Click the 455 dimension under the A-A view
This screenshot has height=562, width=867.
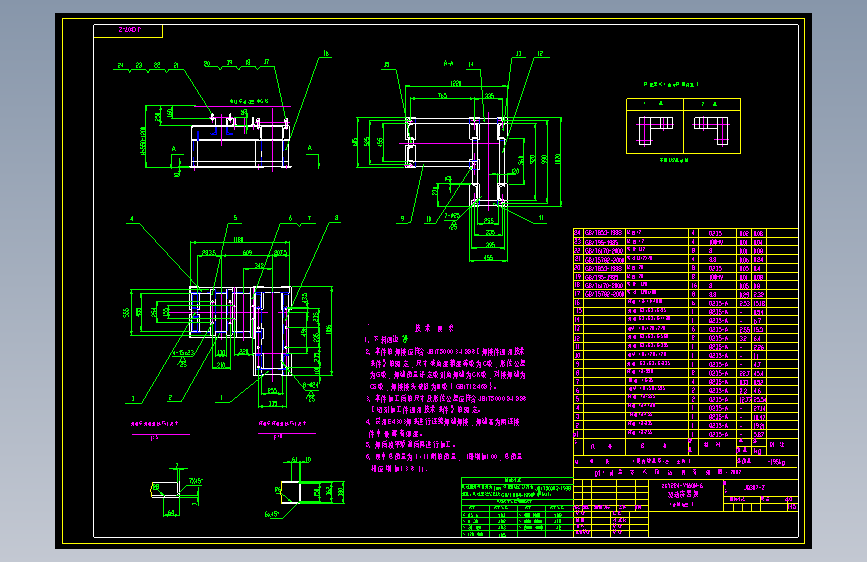pyautogui.click(x=488, y=258)
